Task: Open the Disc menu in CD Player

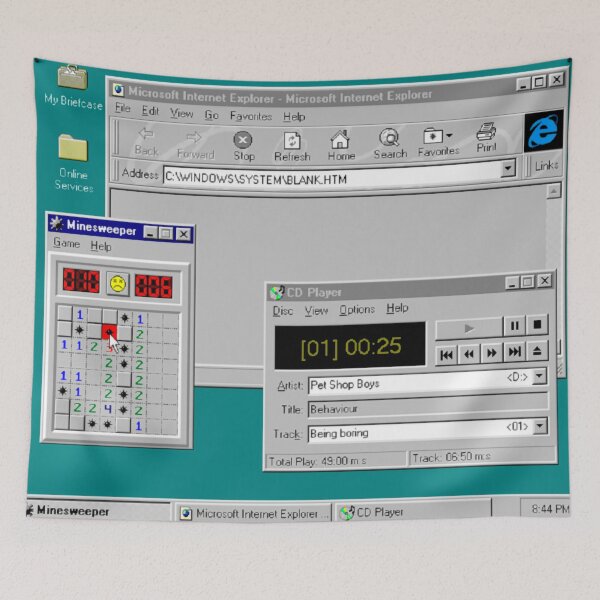Action: [x=282, y=311]
